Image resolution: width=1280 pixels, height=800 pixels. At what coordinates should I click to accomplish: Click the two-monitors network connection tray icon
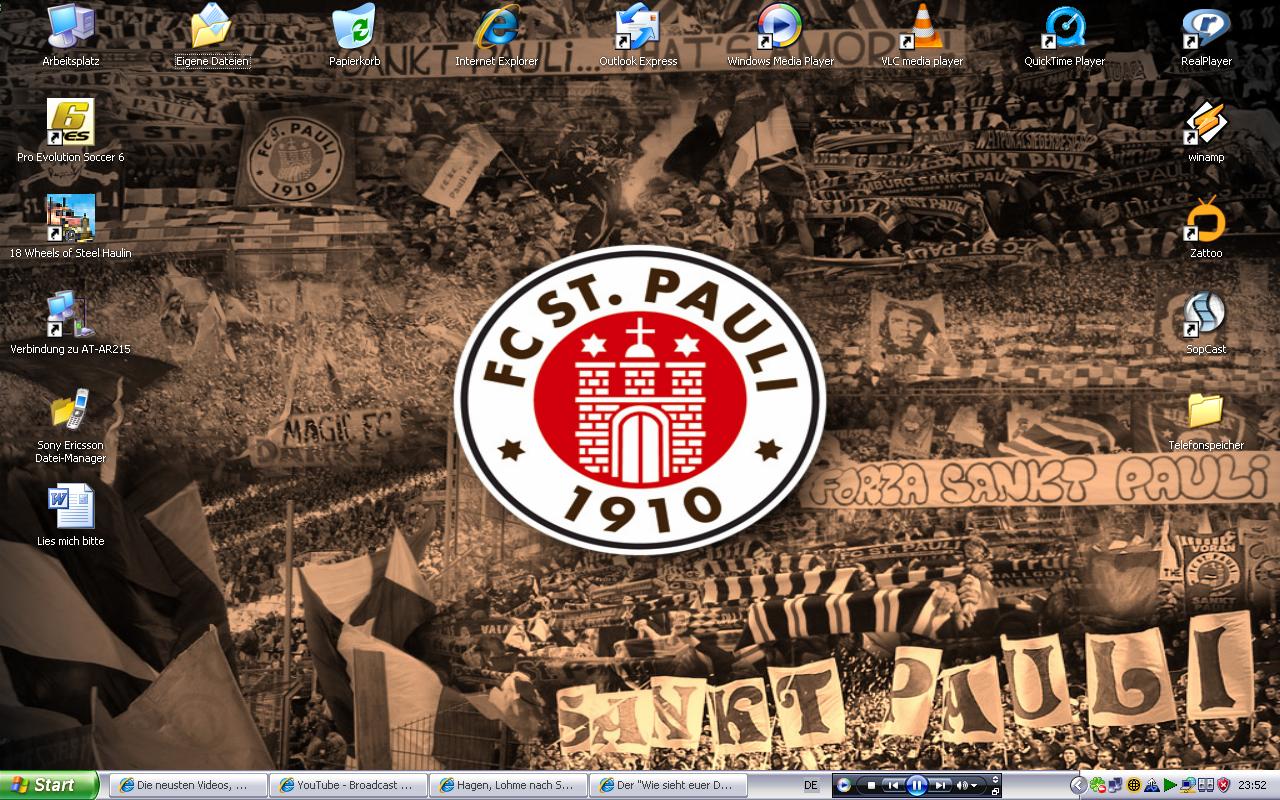tap(1115, 785)
